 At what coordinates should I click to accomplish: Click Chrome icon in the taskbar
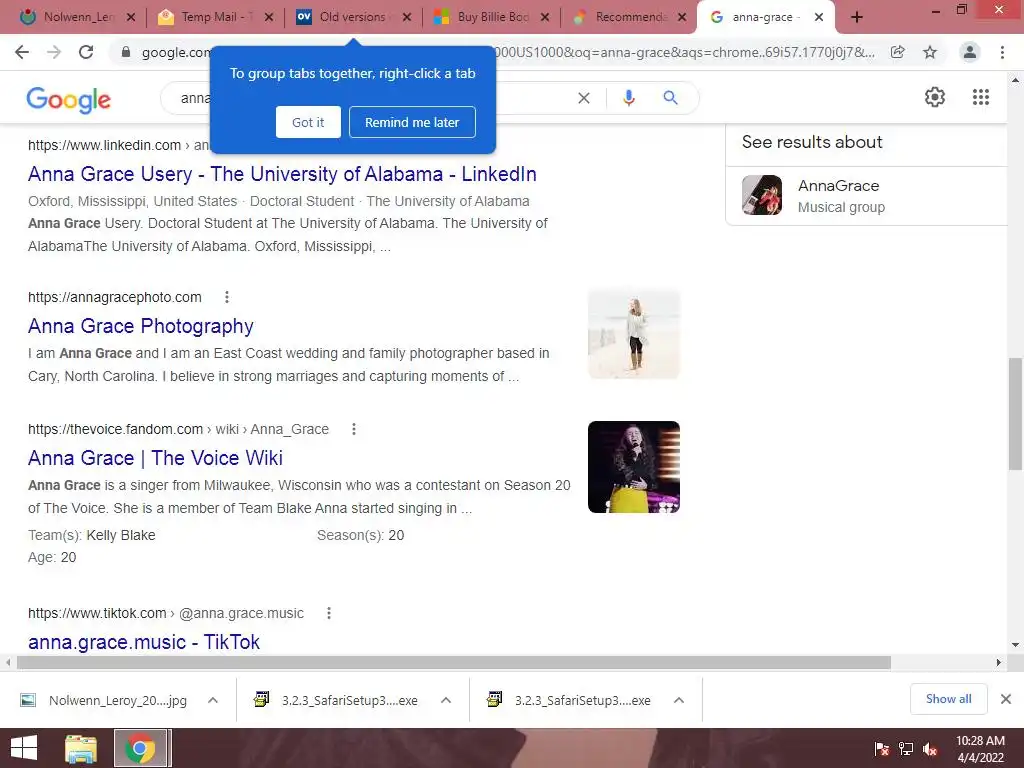tap(140, 748)
